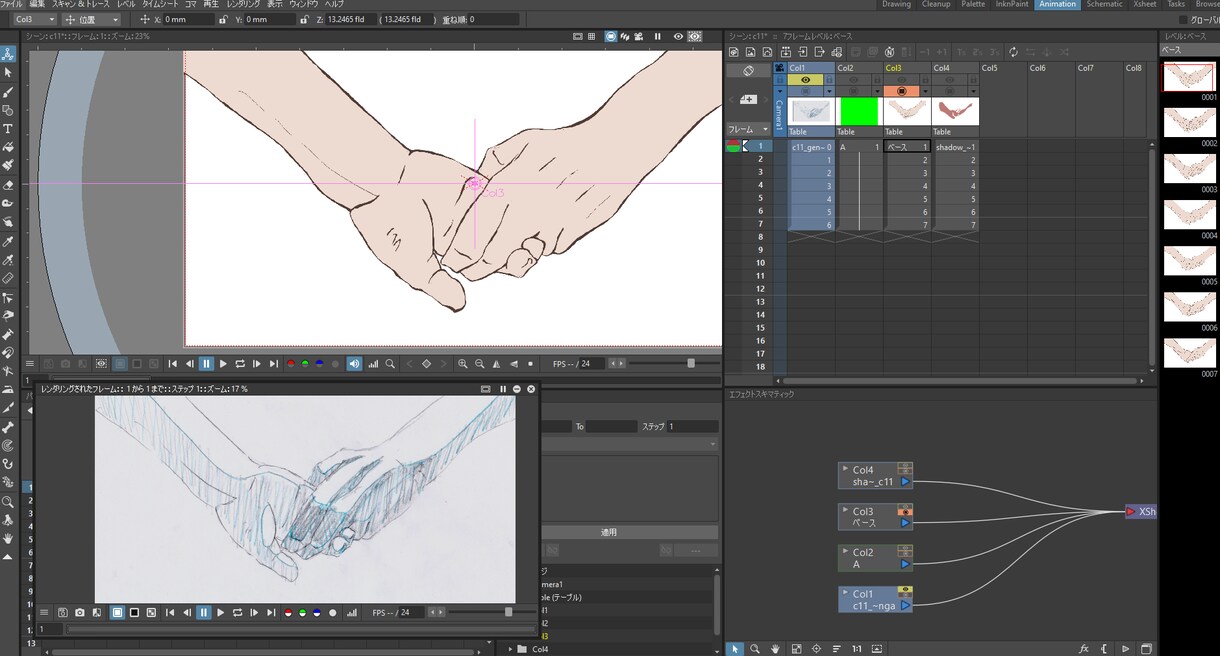This screenshot has width=1220, height=656.
Task: Toggle the X position lock
Action: [x=222, y=19]
